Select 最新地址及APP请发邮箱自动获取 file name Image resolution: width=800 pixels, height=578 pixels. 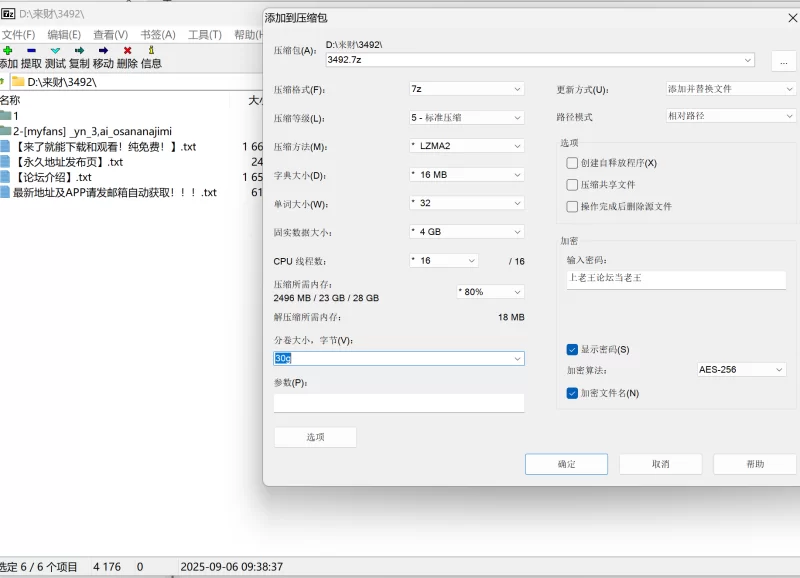click(115, 192)
